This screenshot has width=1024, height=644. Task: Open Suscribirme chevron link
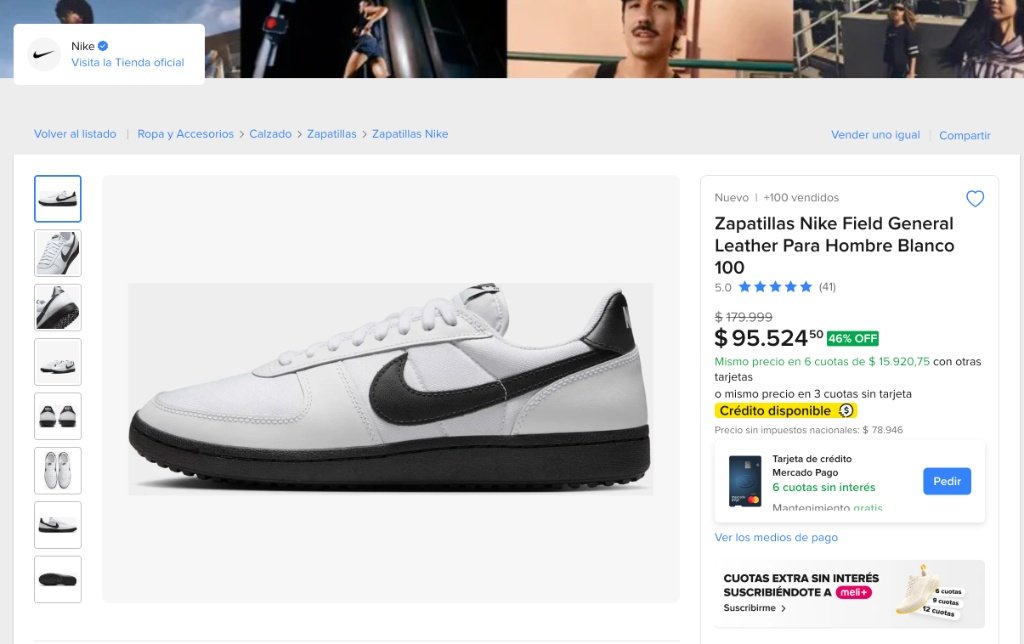pos(754,608)
